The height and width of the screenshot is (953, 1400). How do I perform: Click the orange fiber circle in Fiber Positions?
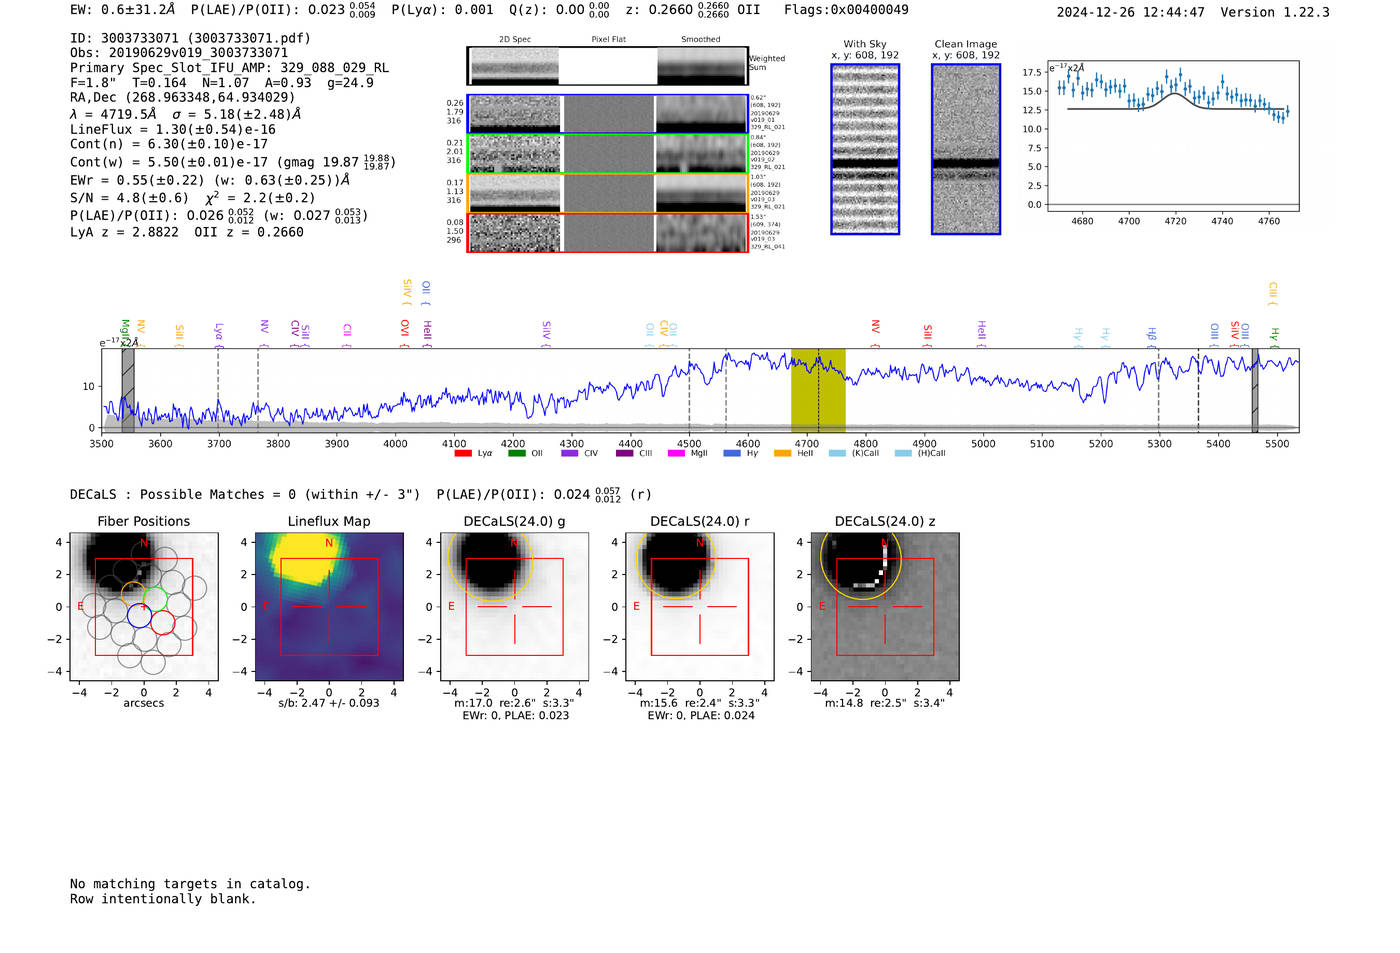coord(134,594)
